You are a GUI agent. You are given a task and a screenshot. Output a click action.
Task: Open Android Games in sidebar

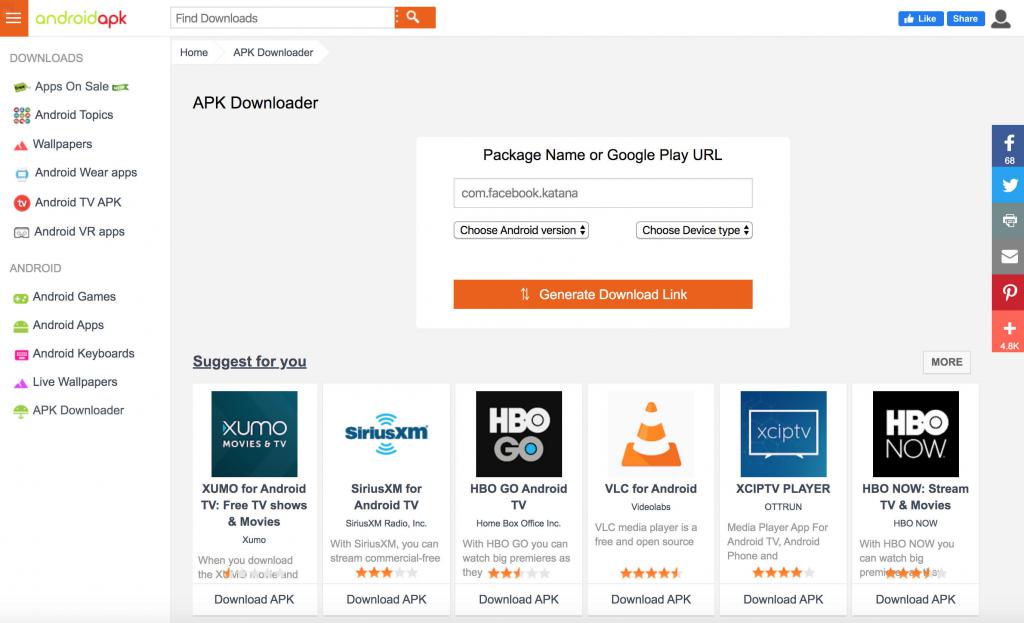(74, 297)
